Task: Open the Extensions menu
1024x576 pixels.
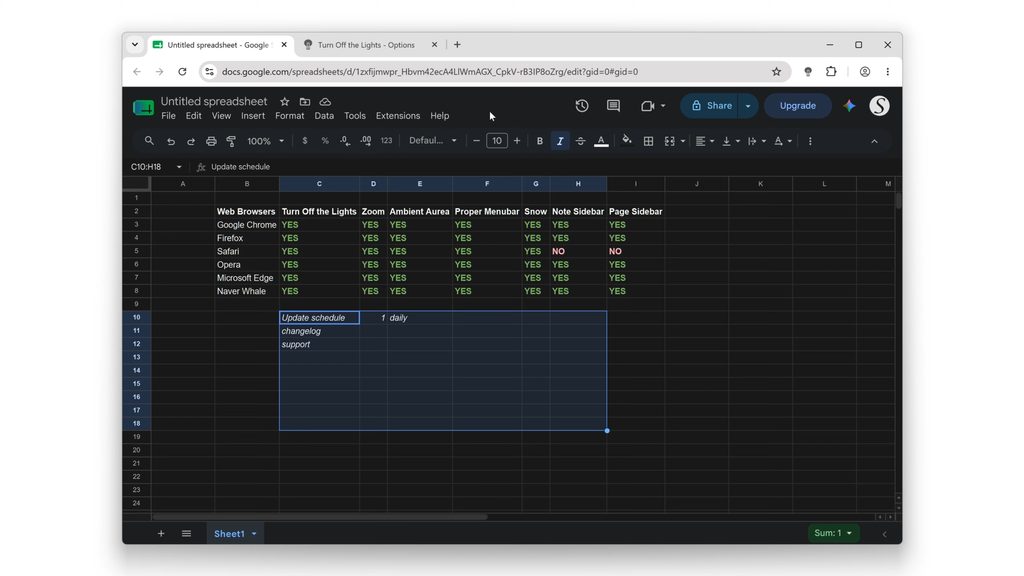Action: coord(398,116)
